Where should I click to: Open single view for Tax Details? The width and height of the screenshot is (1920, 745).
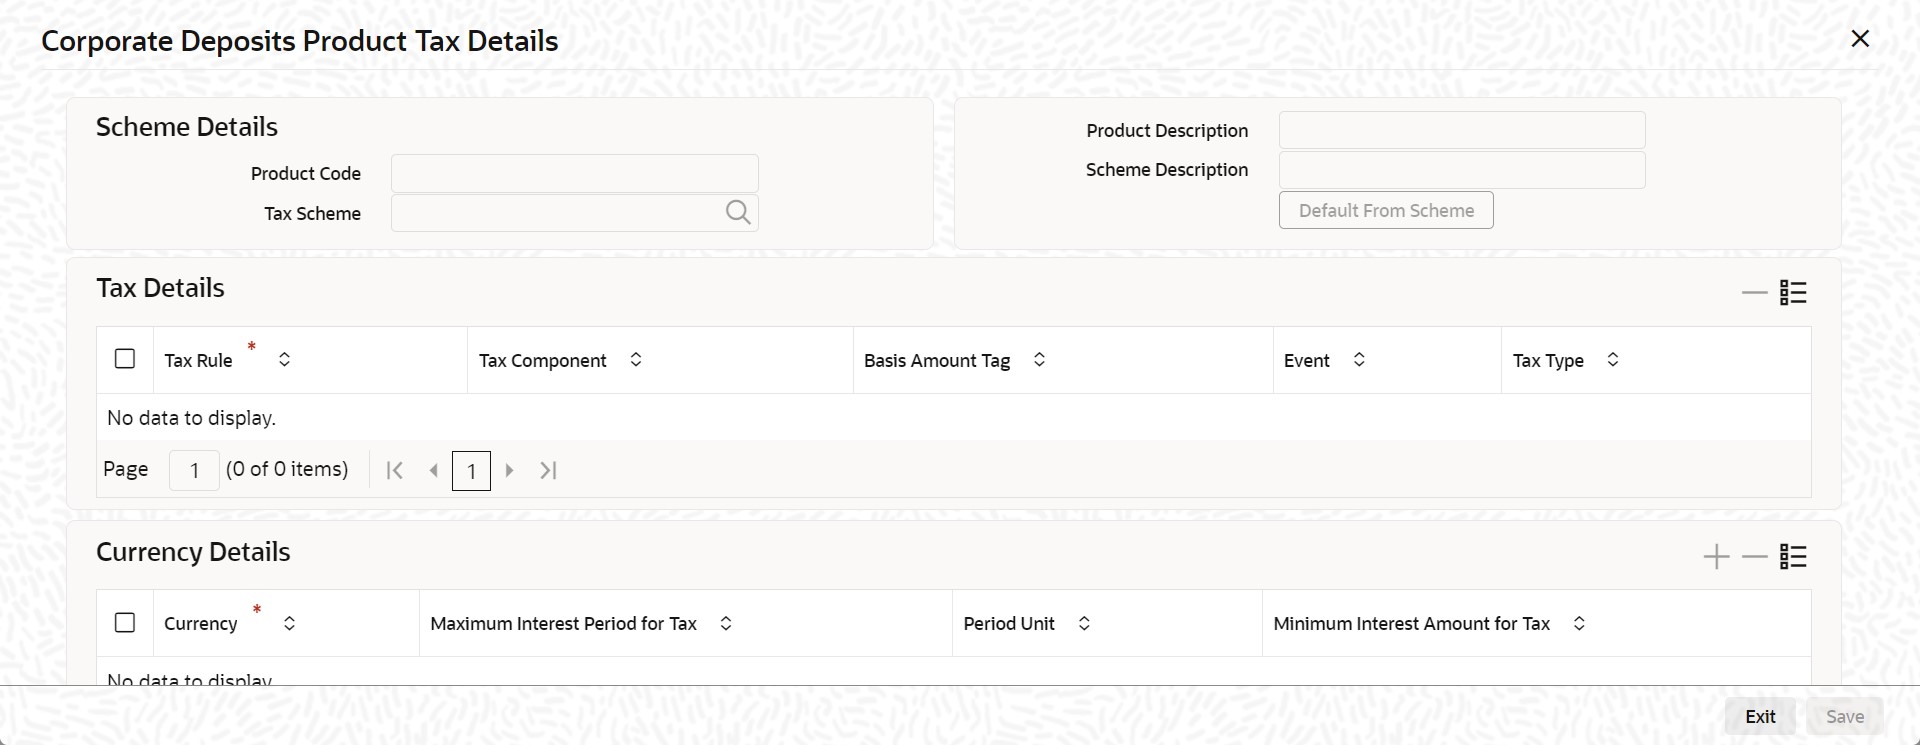[1793, 293]
